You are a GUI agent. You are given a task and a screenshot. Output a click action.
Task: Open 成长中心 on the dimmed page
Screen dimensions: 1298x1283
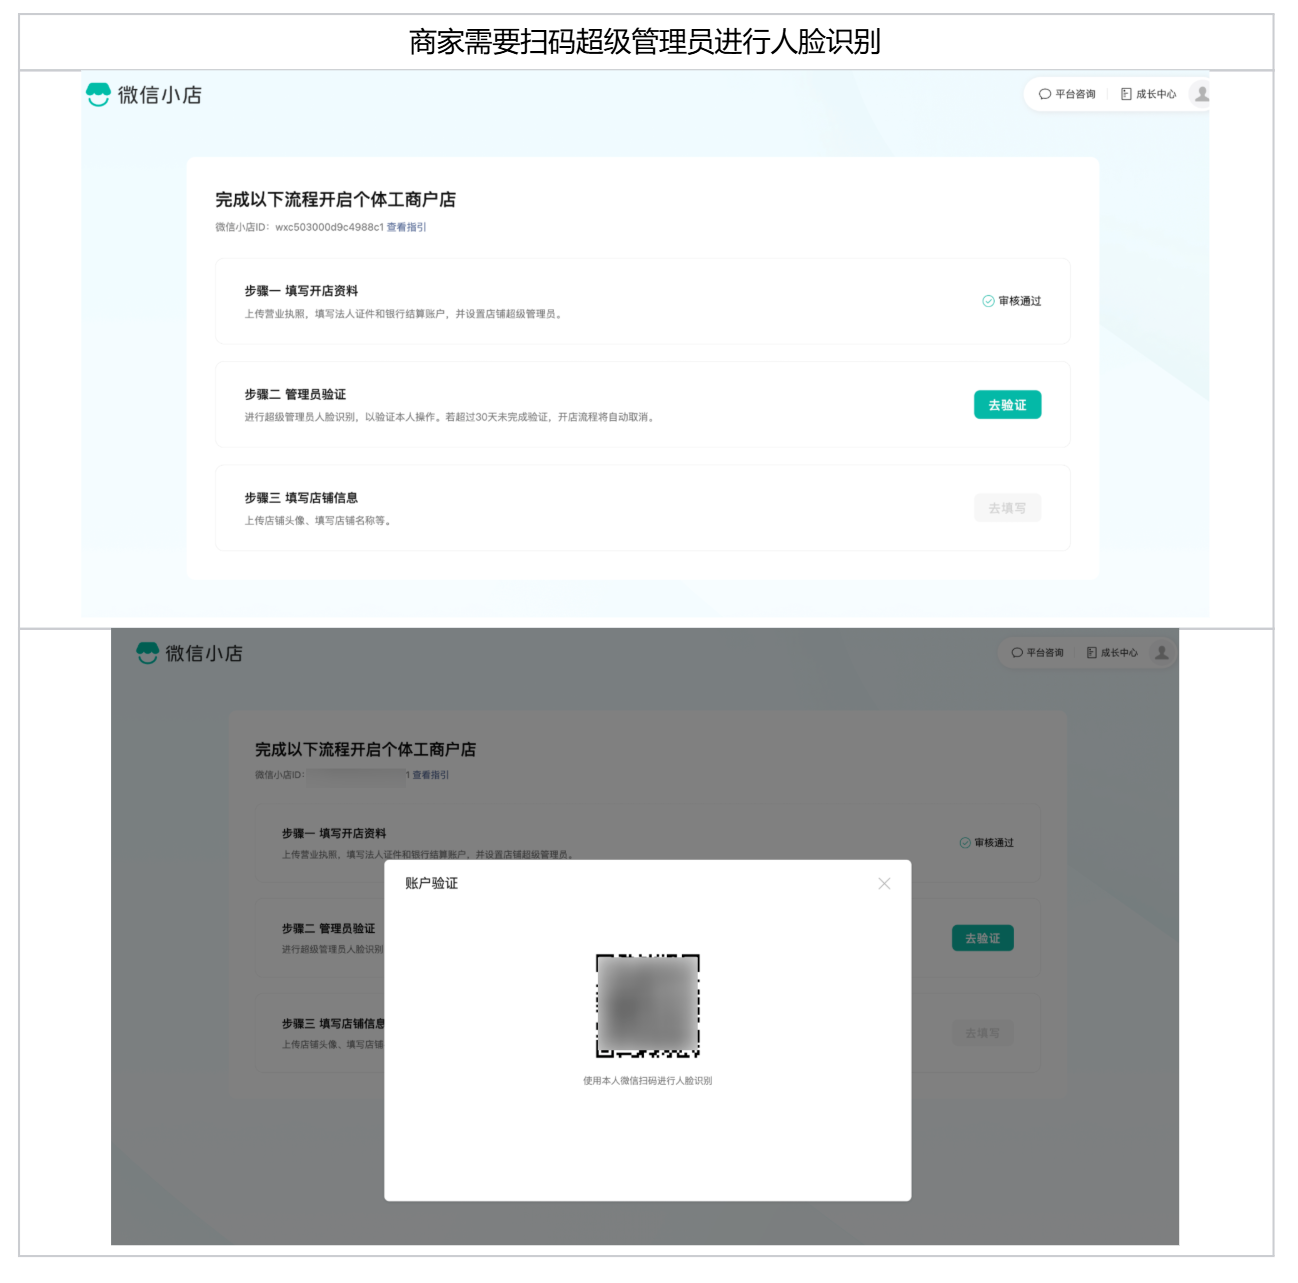[1112, 653]
